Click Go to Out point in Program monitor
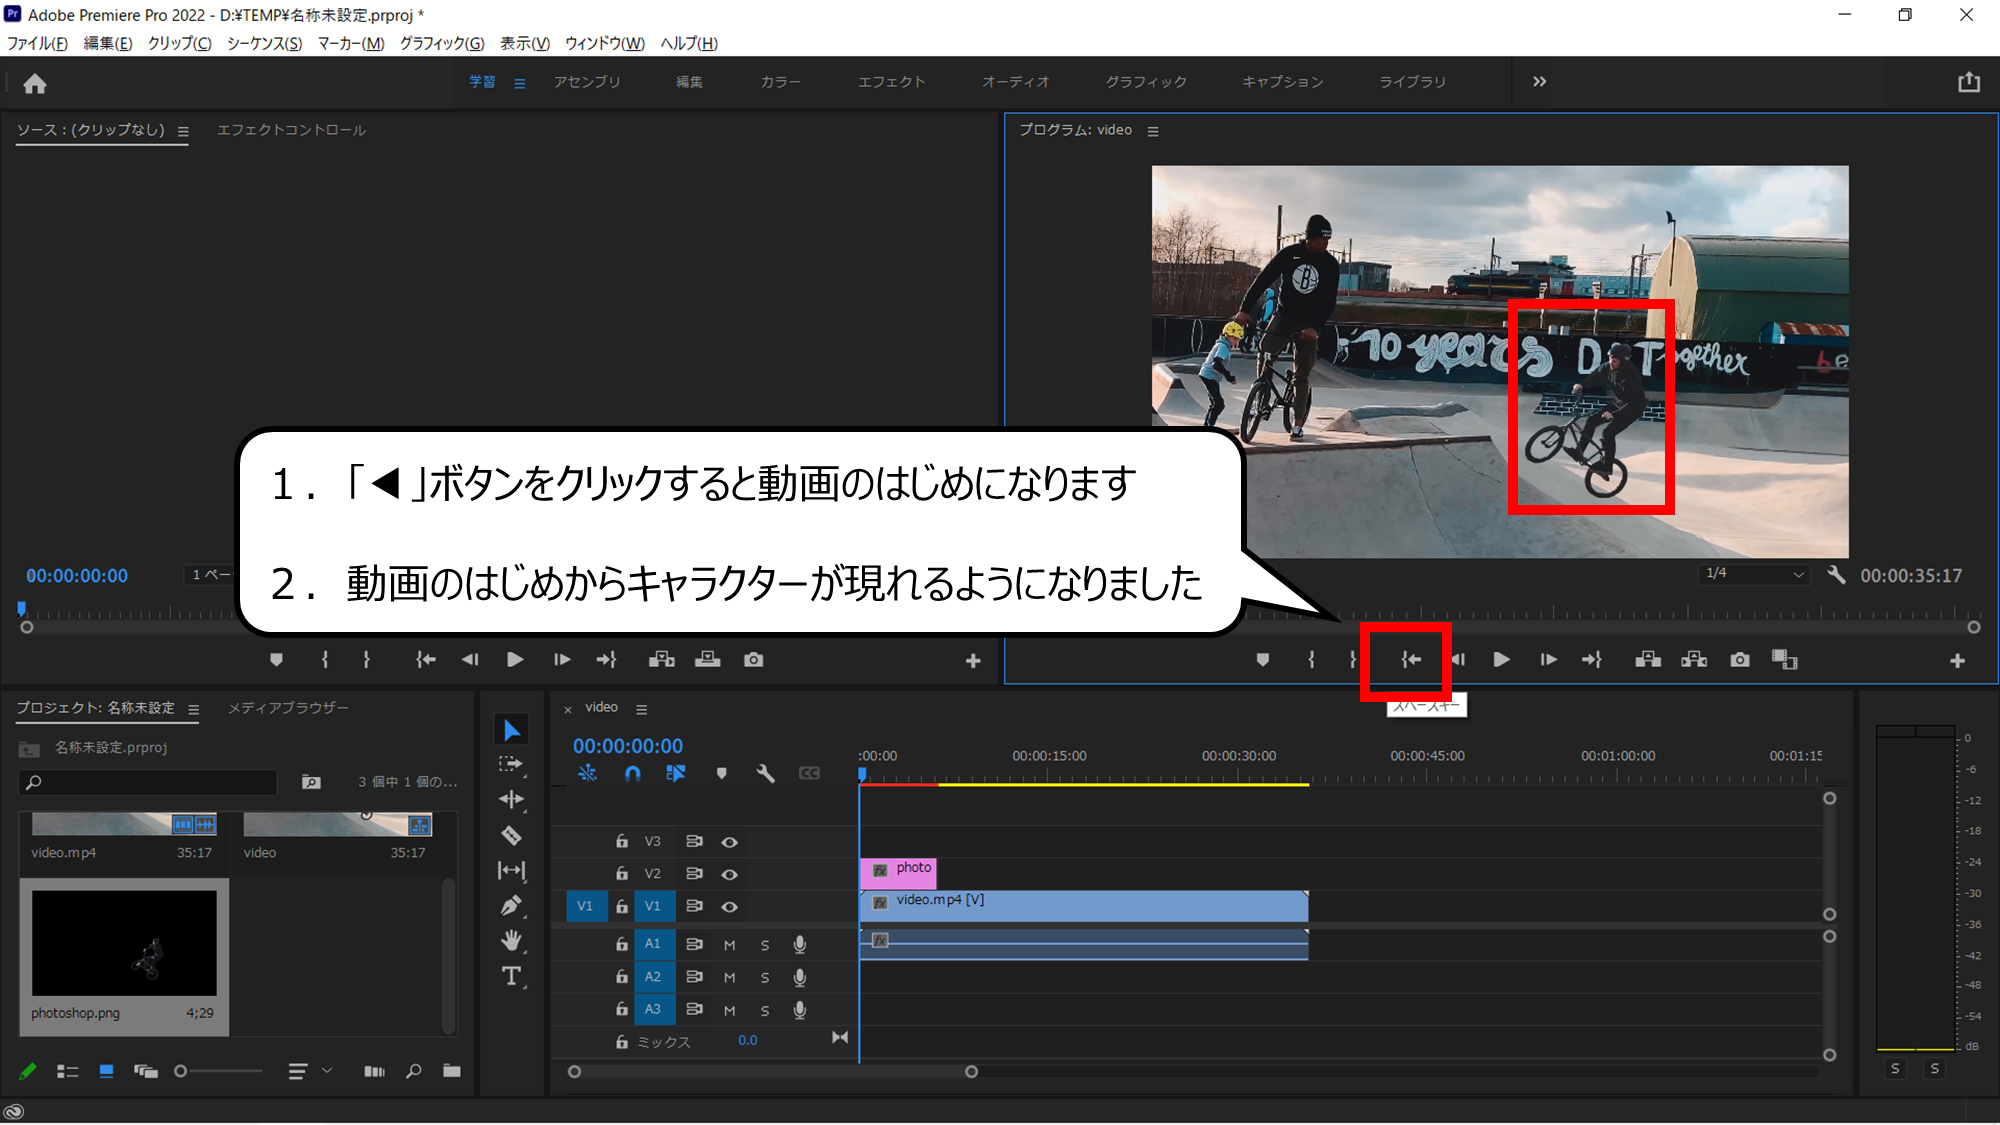 point(1592,660)
